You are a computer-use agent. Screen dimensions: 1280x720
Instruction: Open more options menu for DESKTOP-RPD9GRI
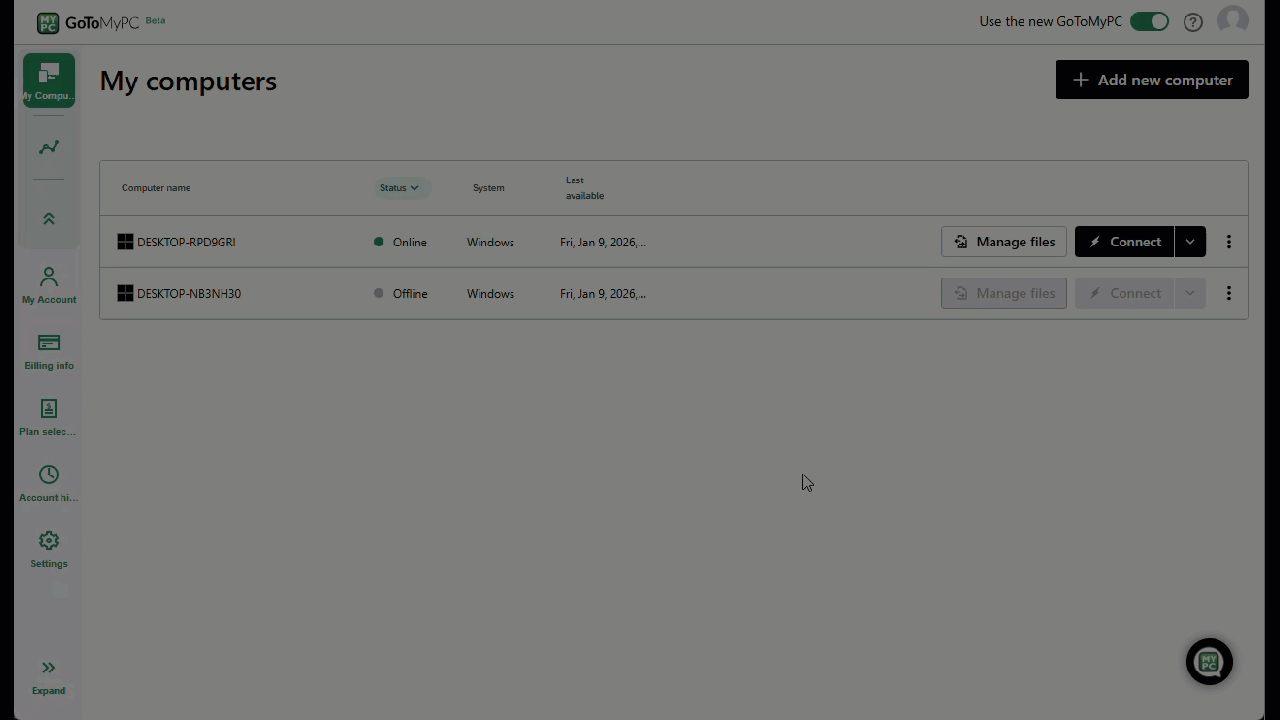pos(1229,242)
